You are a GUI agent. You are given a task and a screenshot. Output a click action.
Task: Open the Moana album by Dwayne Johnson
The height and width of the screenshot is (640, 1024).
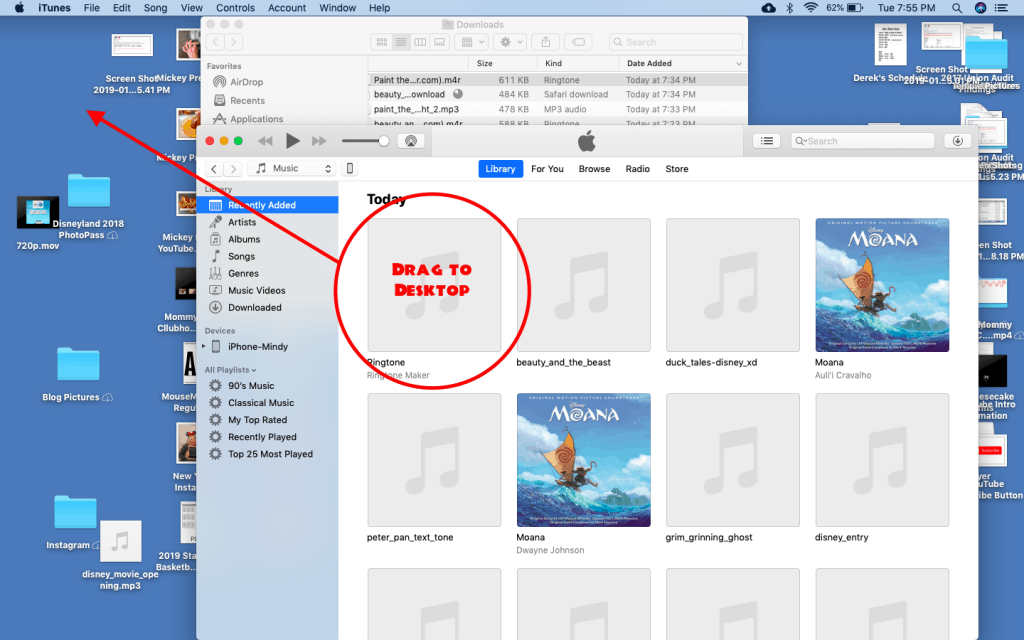[583, 460]
